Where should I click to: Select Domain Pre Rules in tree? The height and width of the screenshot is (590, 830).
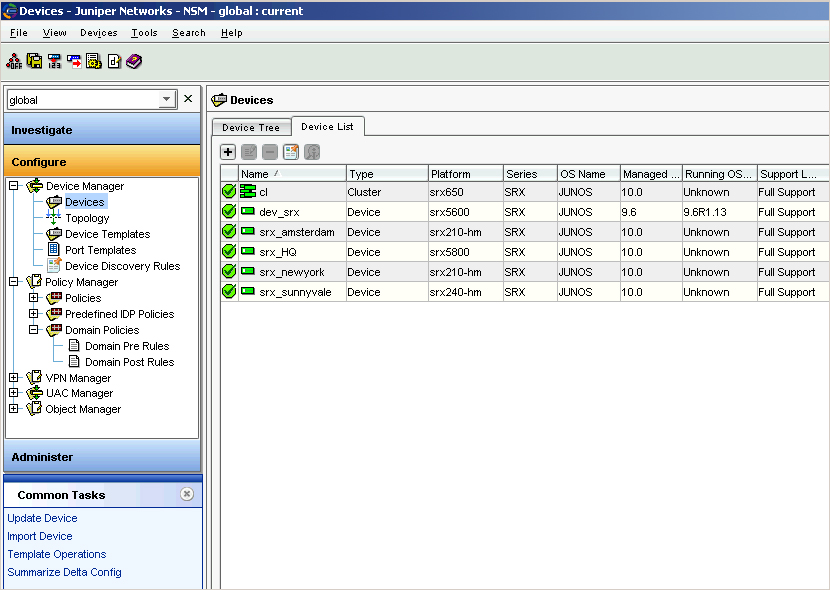pyautogui.click(x=127, y=346)
